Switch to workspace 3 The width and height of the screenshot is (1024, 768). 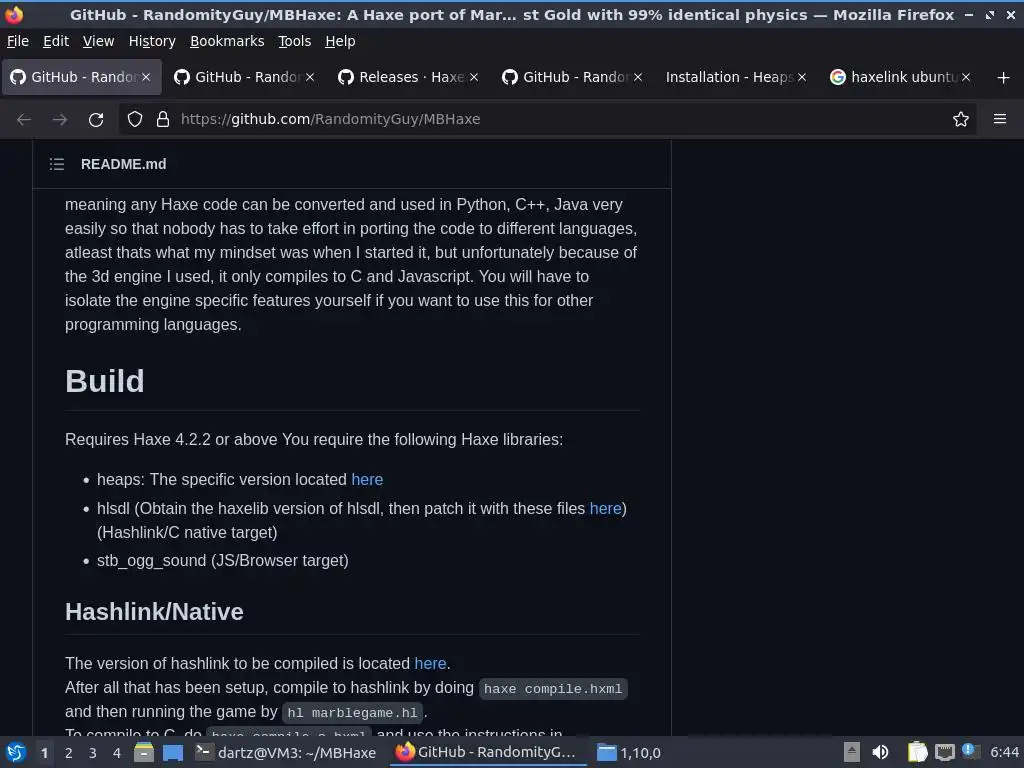(93, 753)
